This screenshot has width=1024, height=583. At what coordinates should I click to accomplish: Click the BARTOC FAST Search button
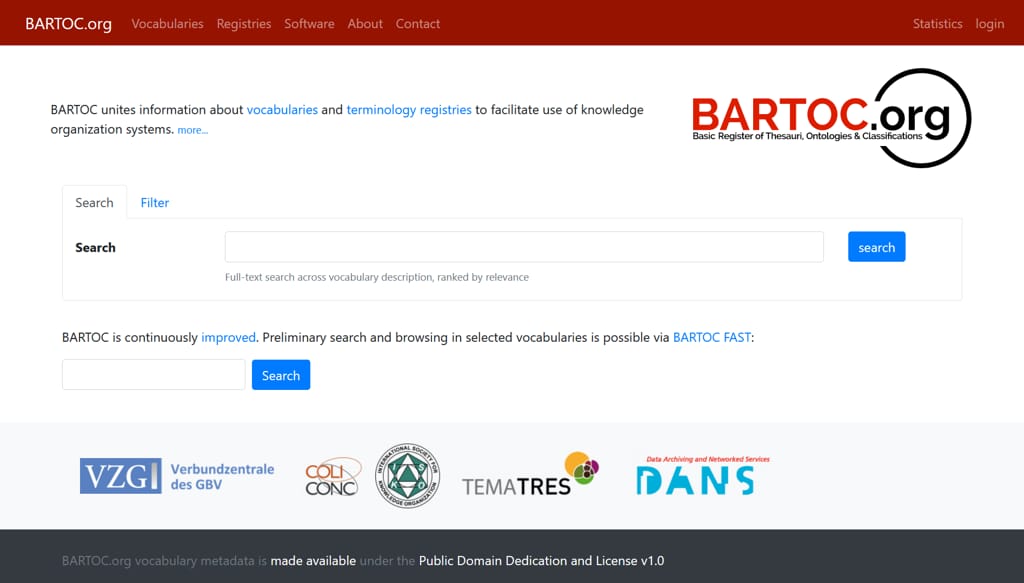tap(281, 375)
